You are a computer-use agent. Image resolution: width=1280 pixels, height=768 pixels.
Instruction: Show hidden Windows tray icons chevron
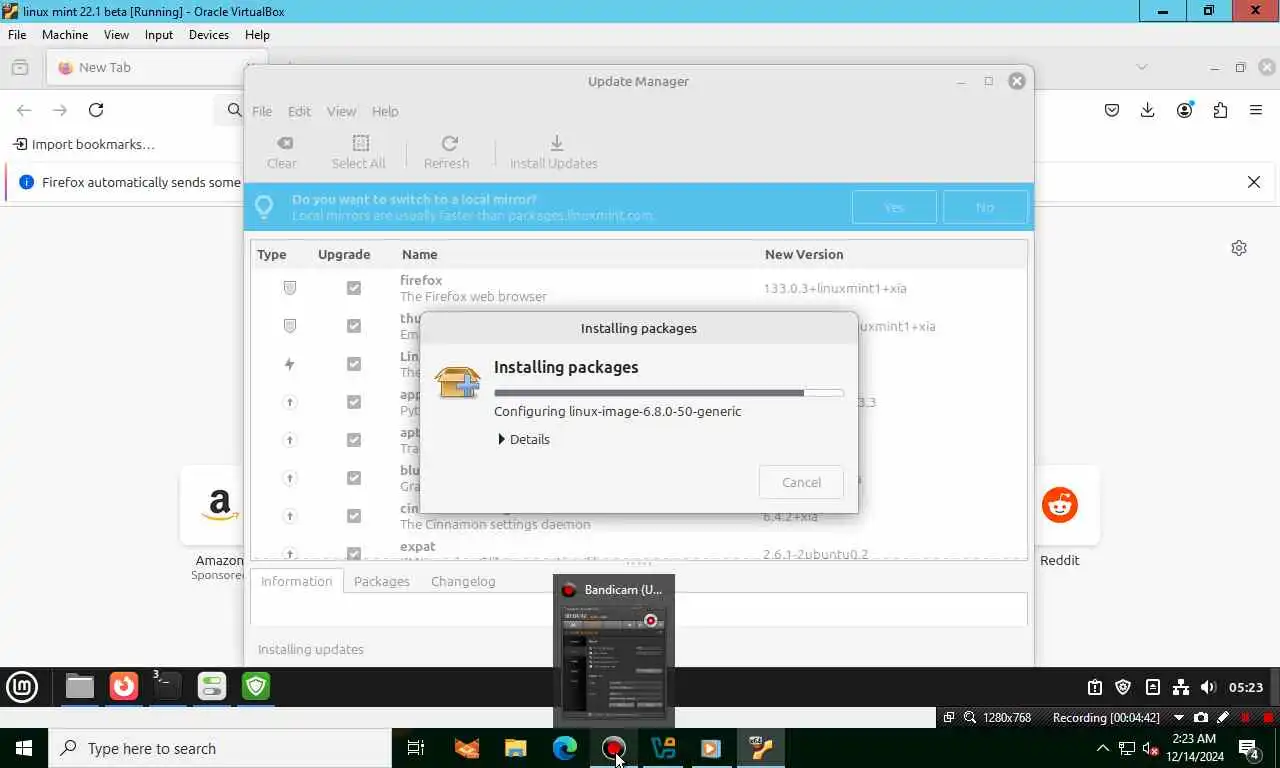[x=1103, y=748]
